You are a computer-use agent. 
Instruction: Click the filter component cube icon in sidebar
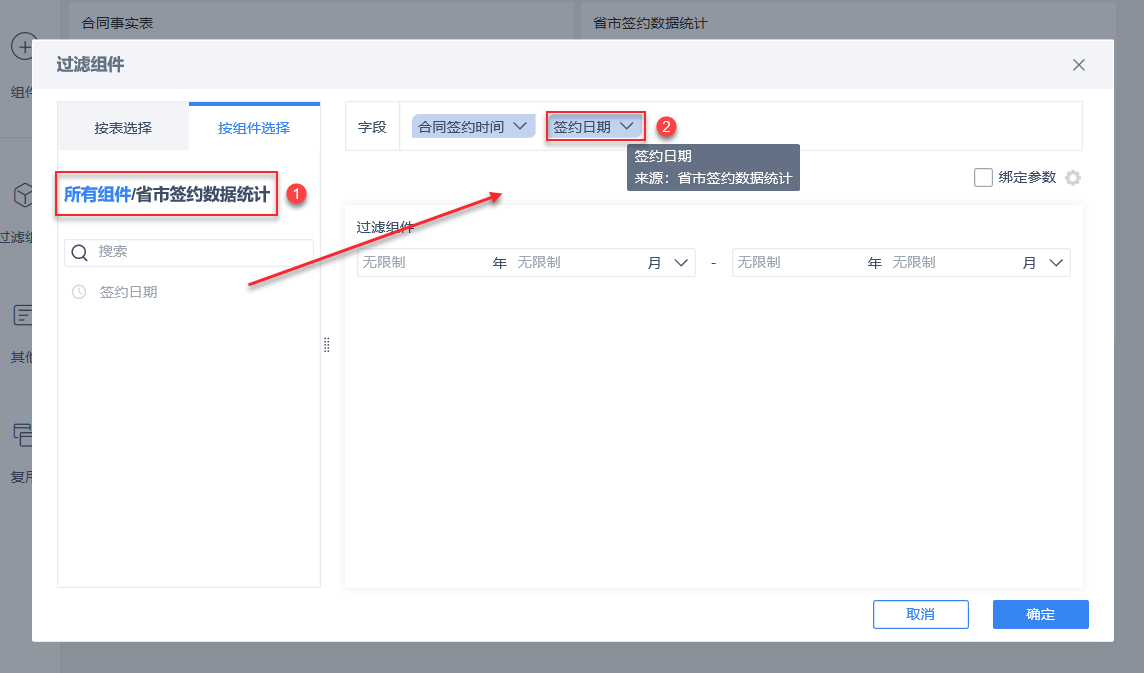tap(23, 196)
